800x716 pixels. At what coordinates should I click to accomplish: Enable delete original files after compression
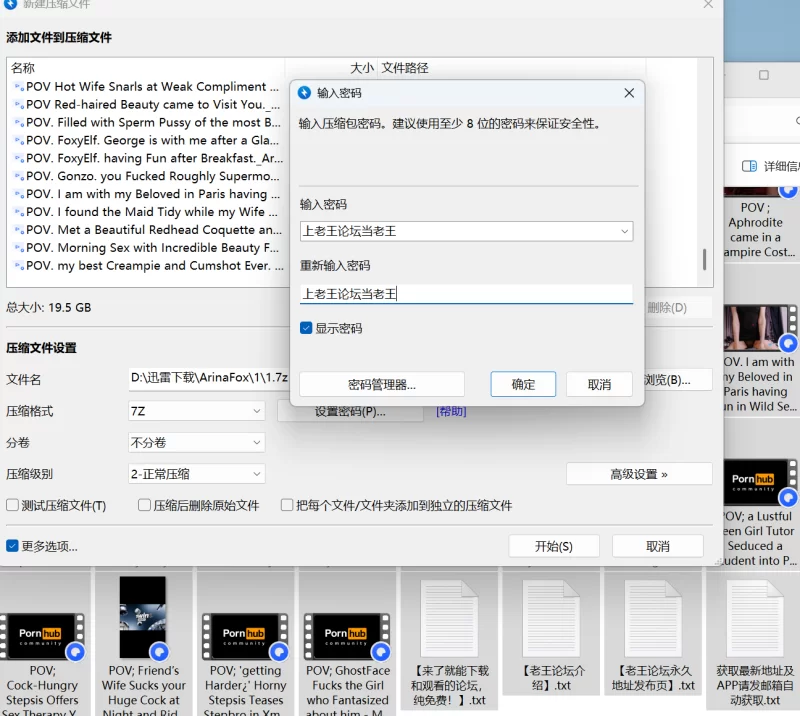click(144, 505)
